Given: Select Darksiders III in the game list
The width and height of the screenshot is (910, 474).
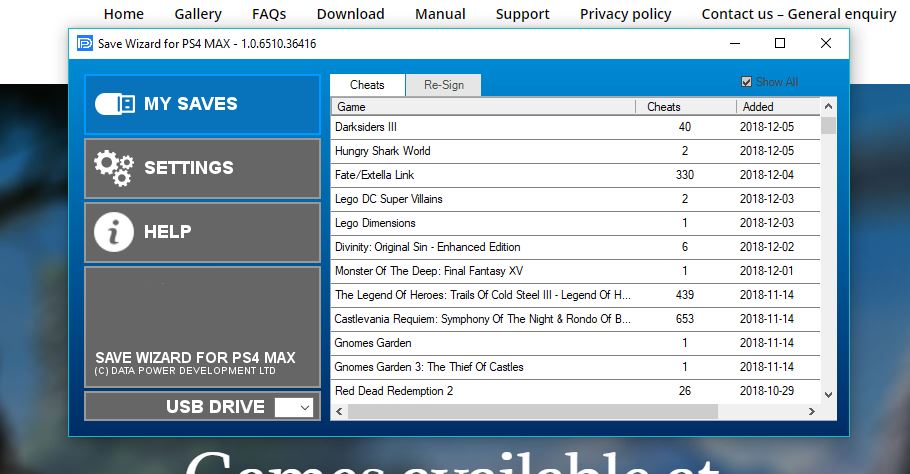Looking at the screenshot, I should 366,127.
